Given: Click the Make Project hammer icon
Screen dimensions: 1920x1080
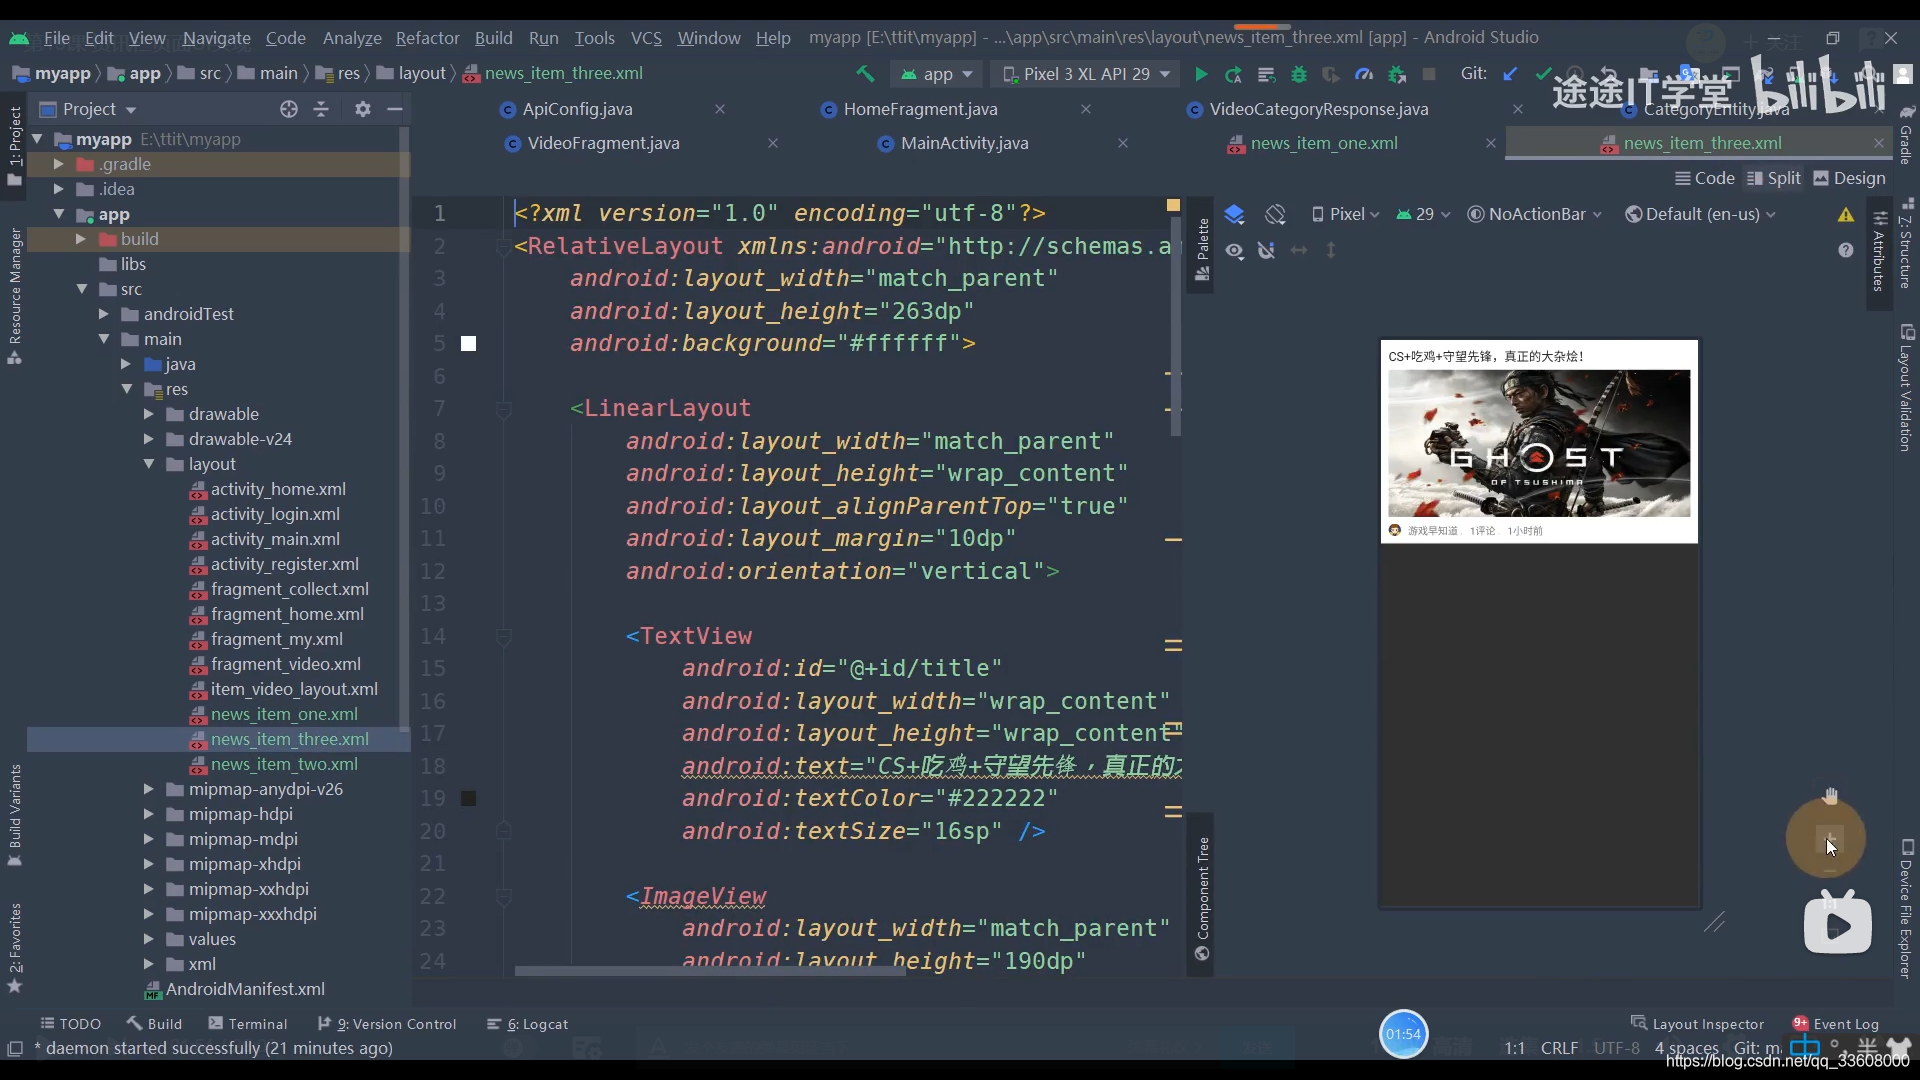Looking at the screenshot, I should click(x=865, y=74).
